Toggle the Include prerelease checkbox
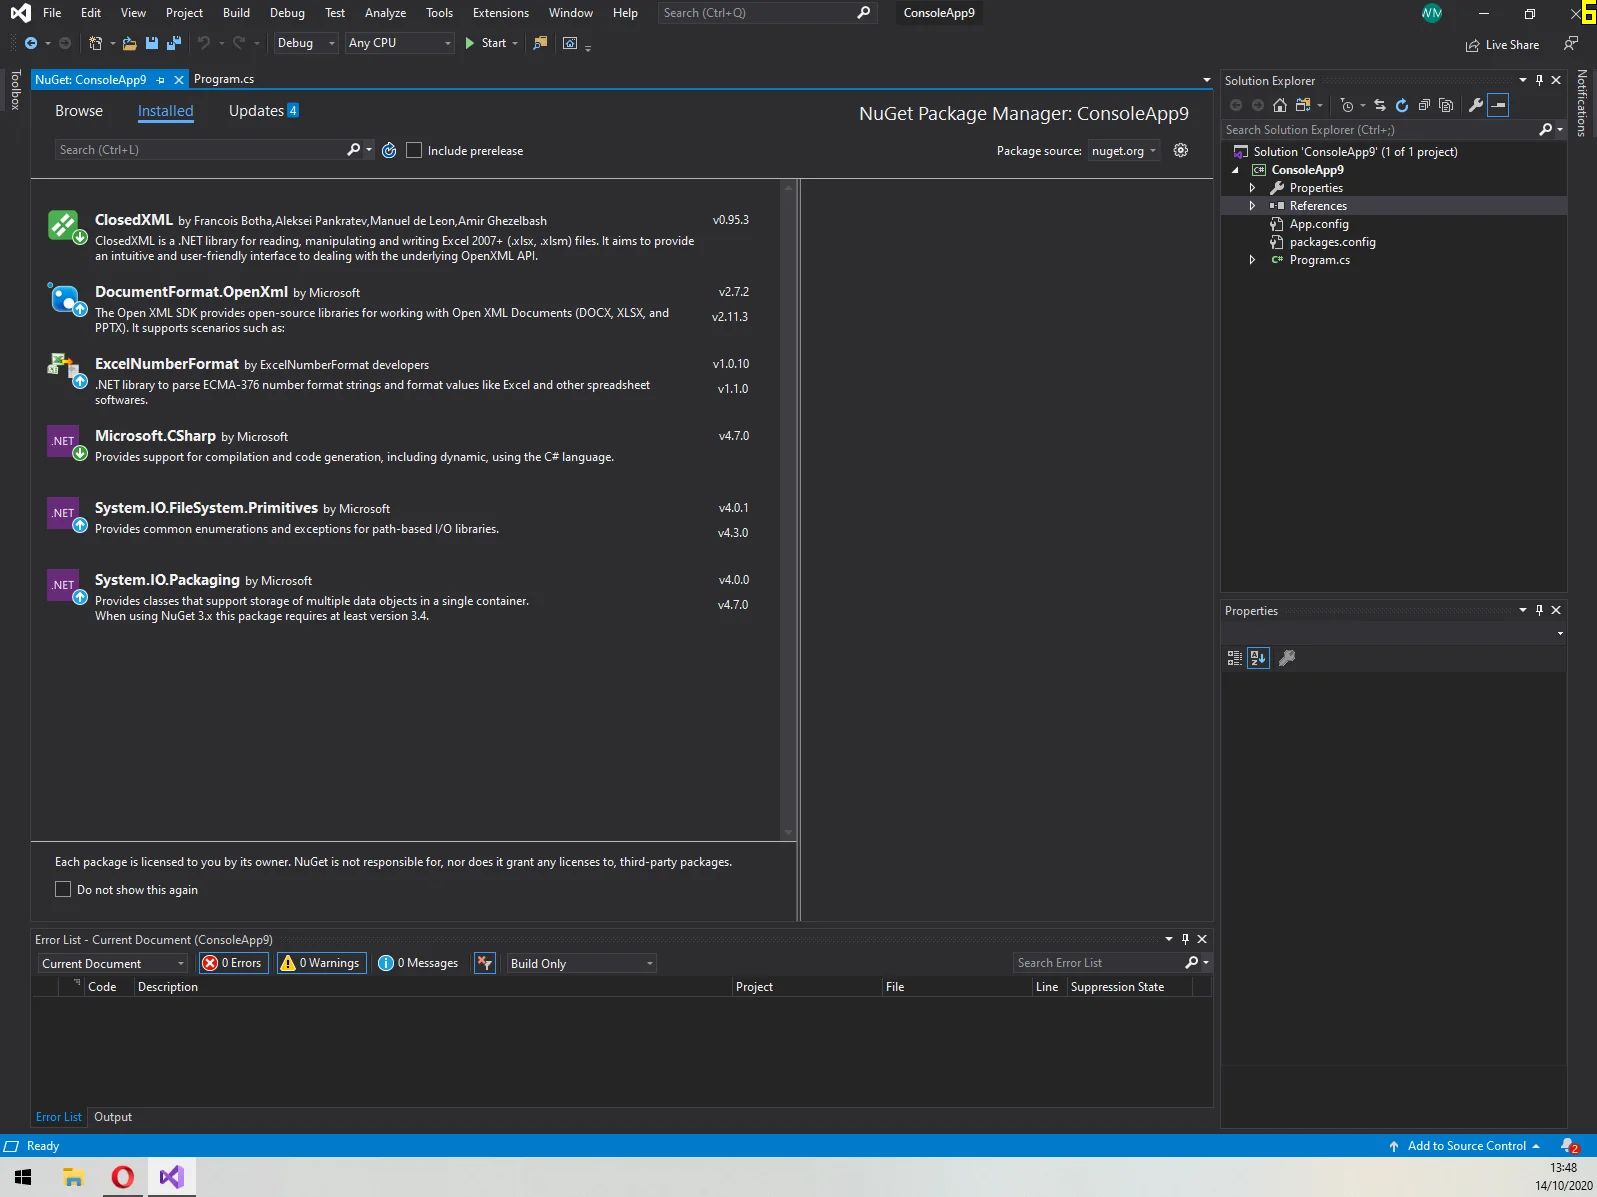Viewport: 1597px width, 1197px height. tap(414, 150)
